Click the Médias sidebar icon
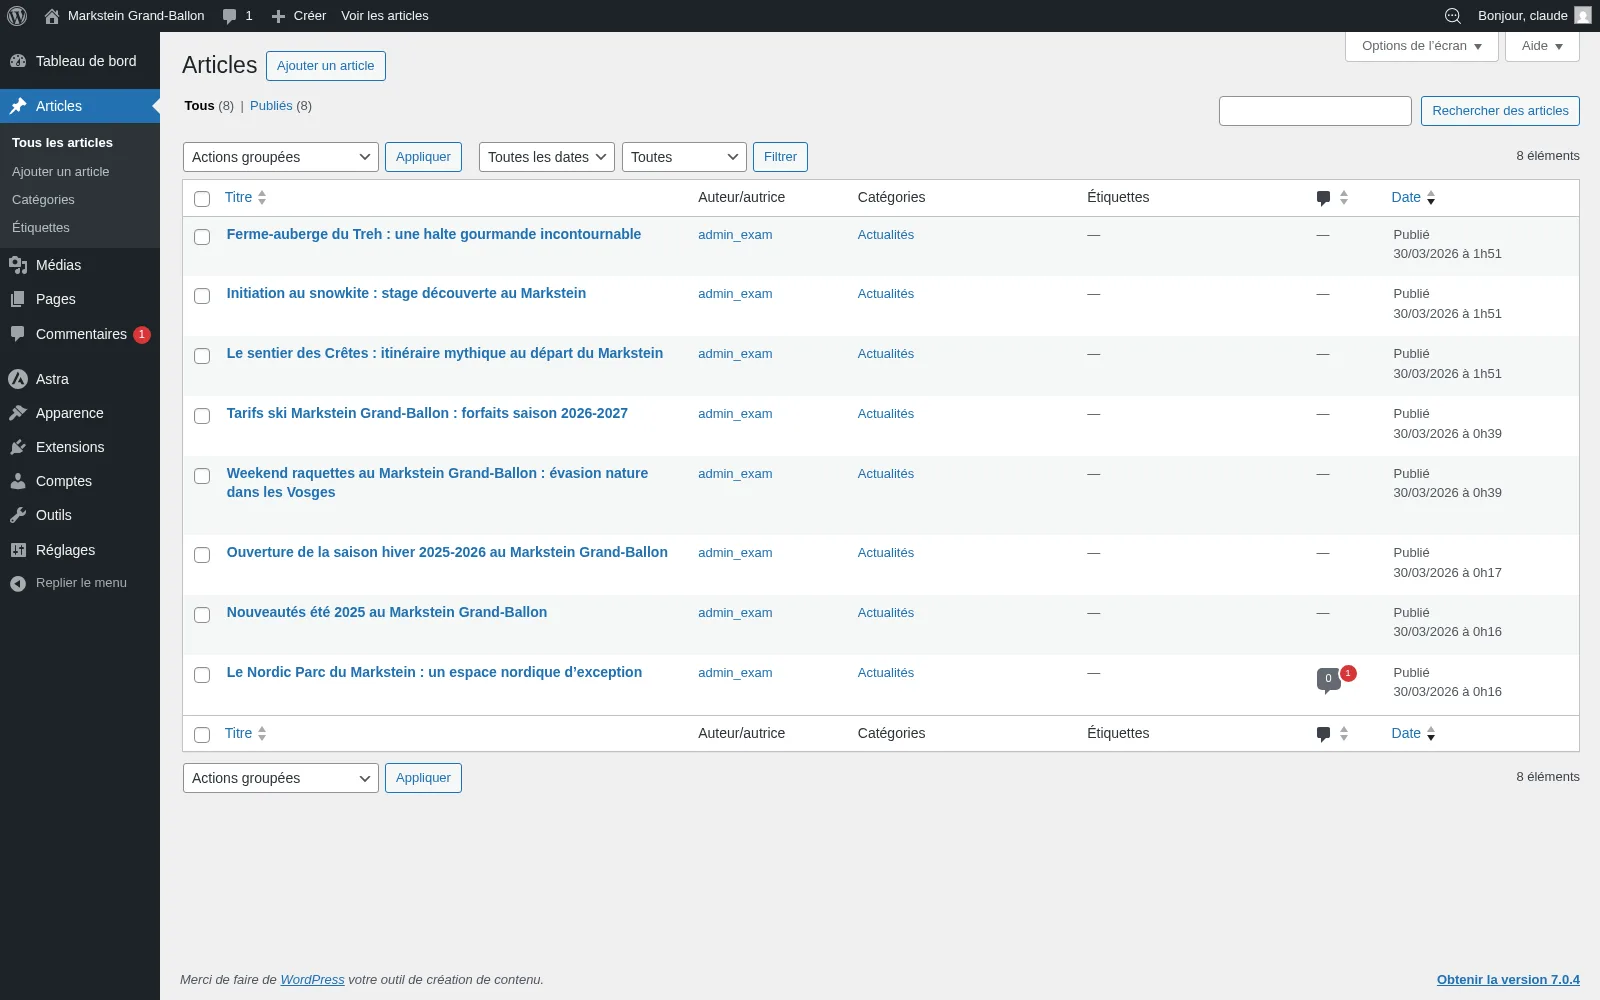 pyautogui.click(x=18, y=265)
